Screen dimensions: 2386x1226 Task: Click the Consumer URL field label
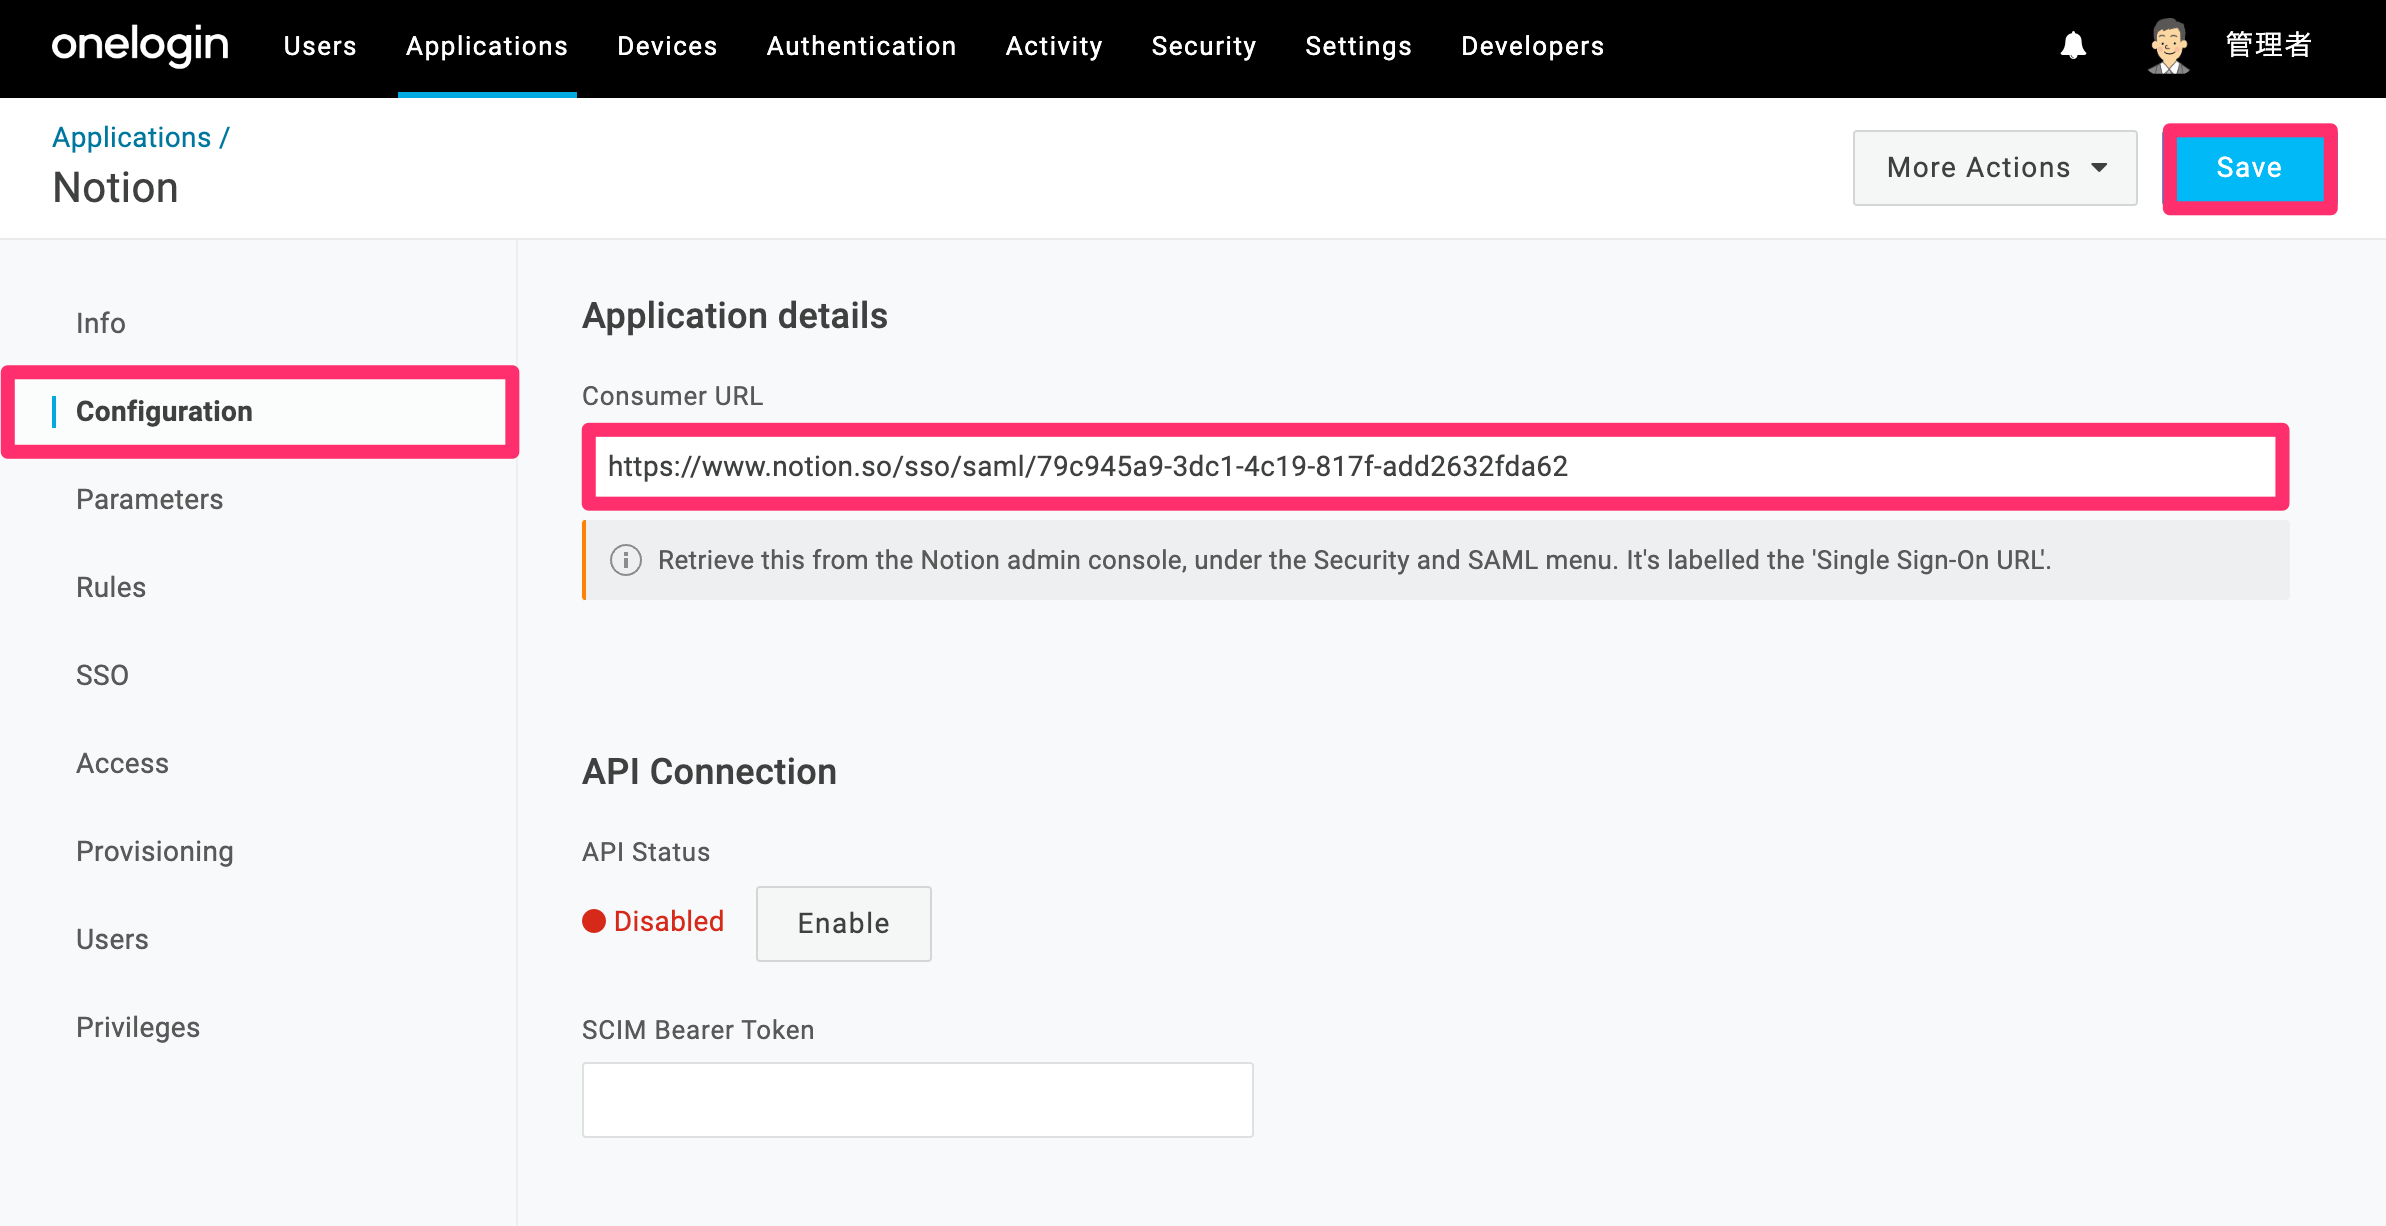tap(672, 396)
